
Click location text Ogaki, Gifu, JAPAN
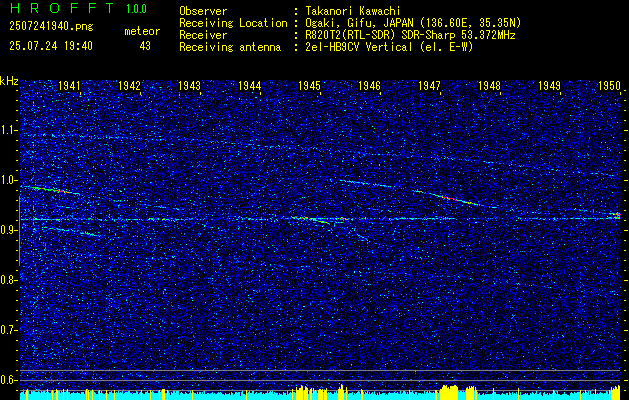358,23
